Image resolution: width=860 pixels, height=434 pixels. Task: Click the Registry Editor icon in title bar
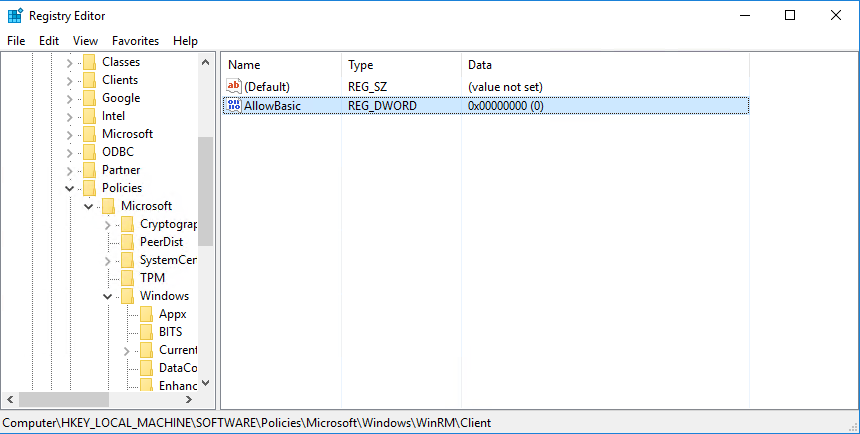click(15, 16)
